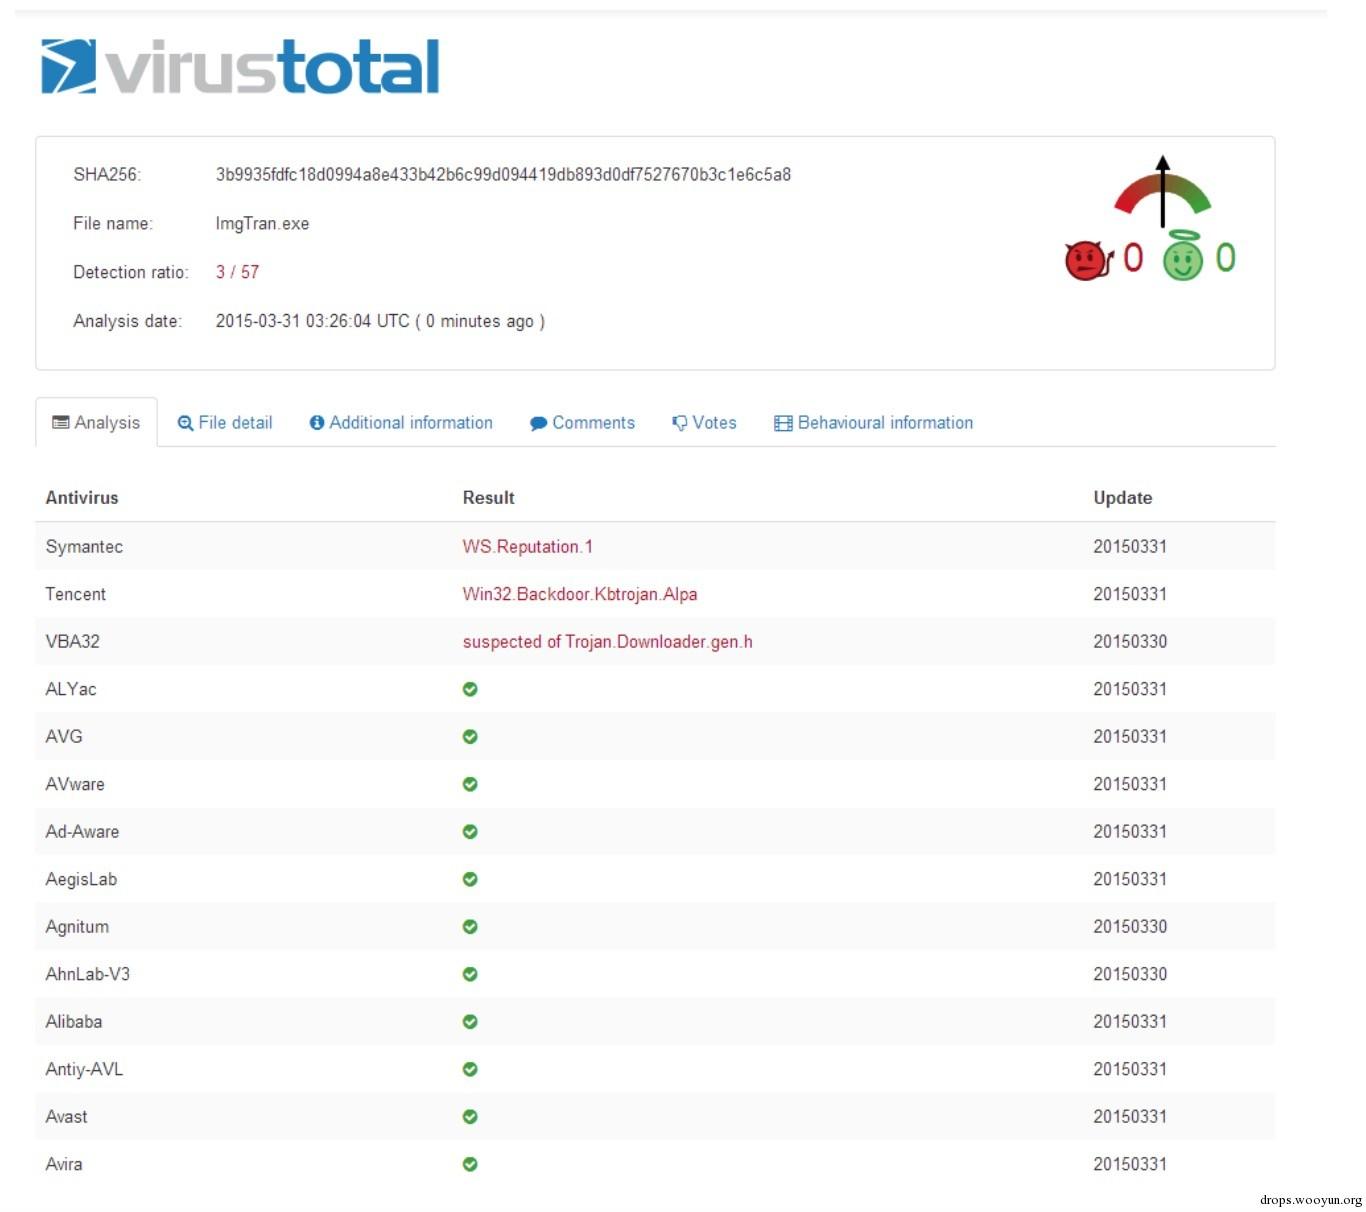Viewport: 1366px width, 1212px height.
Task: Click the SHA256 hash value
Action: pyautogui.click(x=503, y=174)
